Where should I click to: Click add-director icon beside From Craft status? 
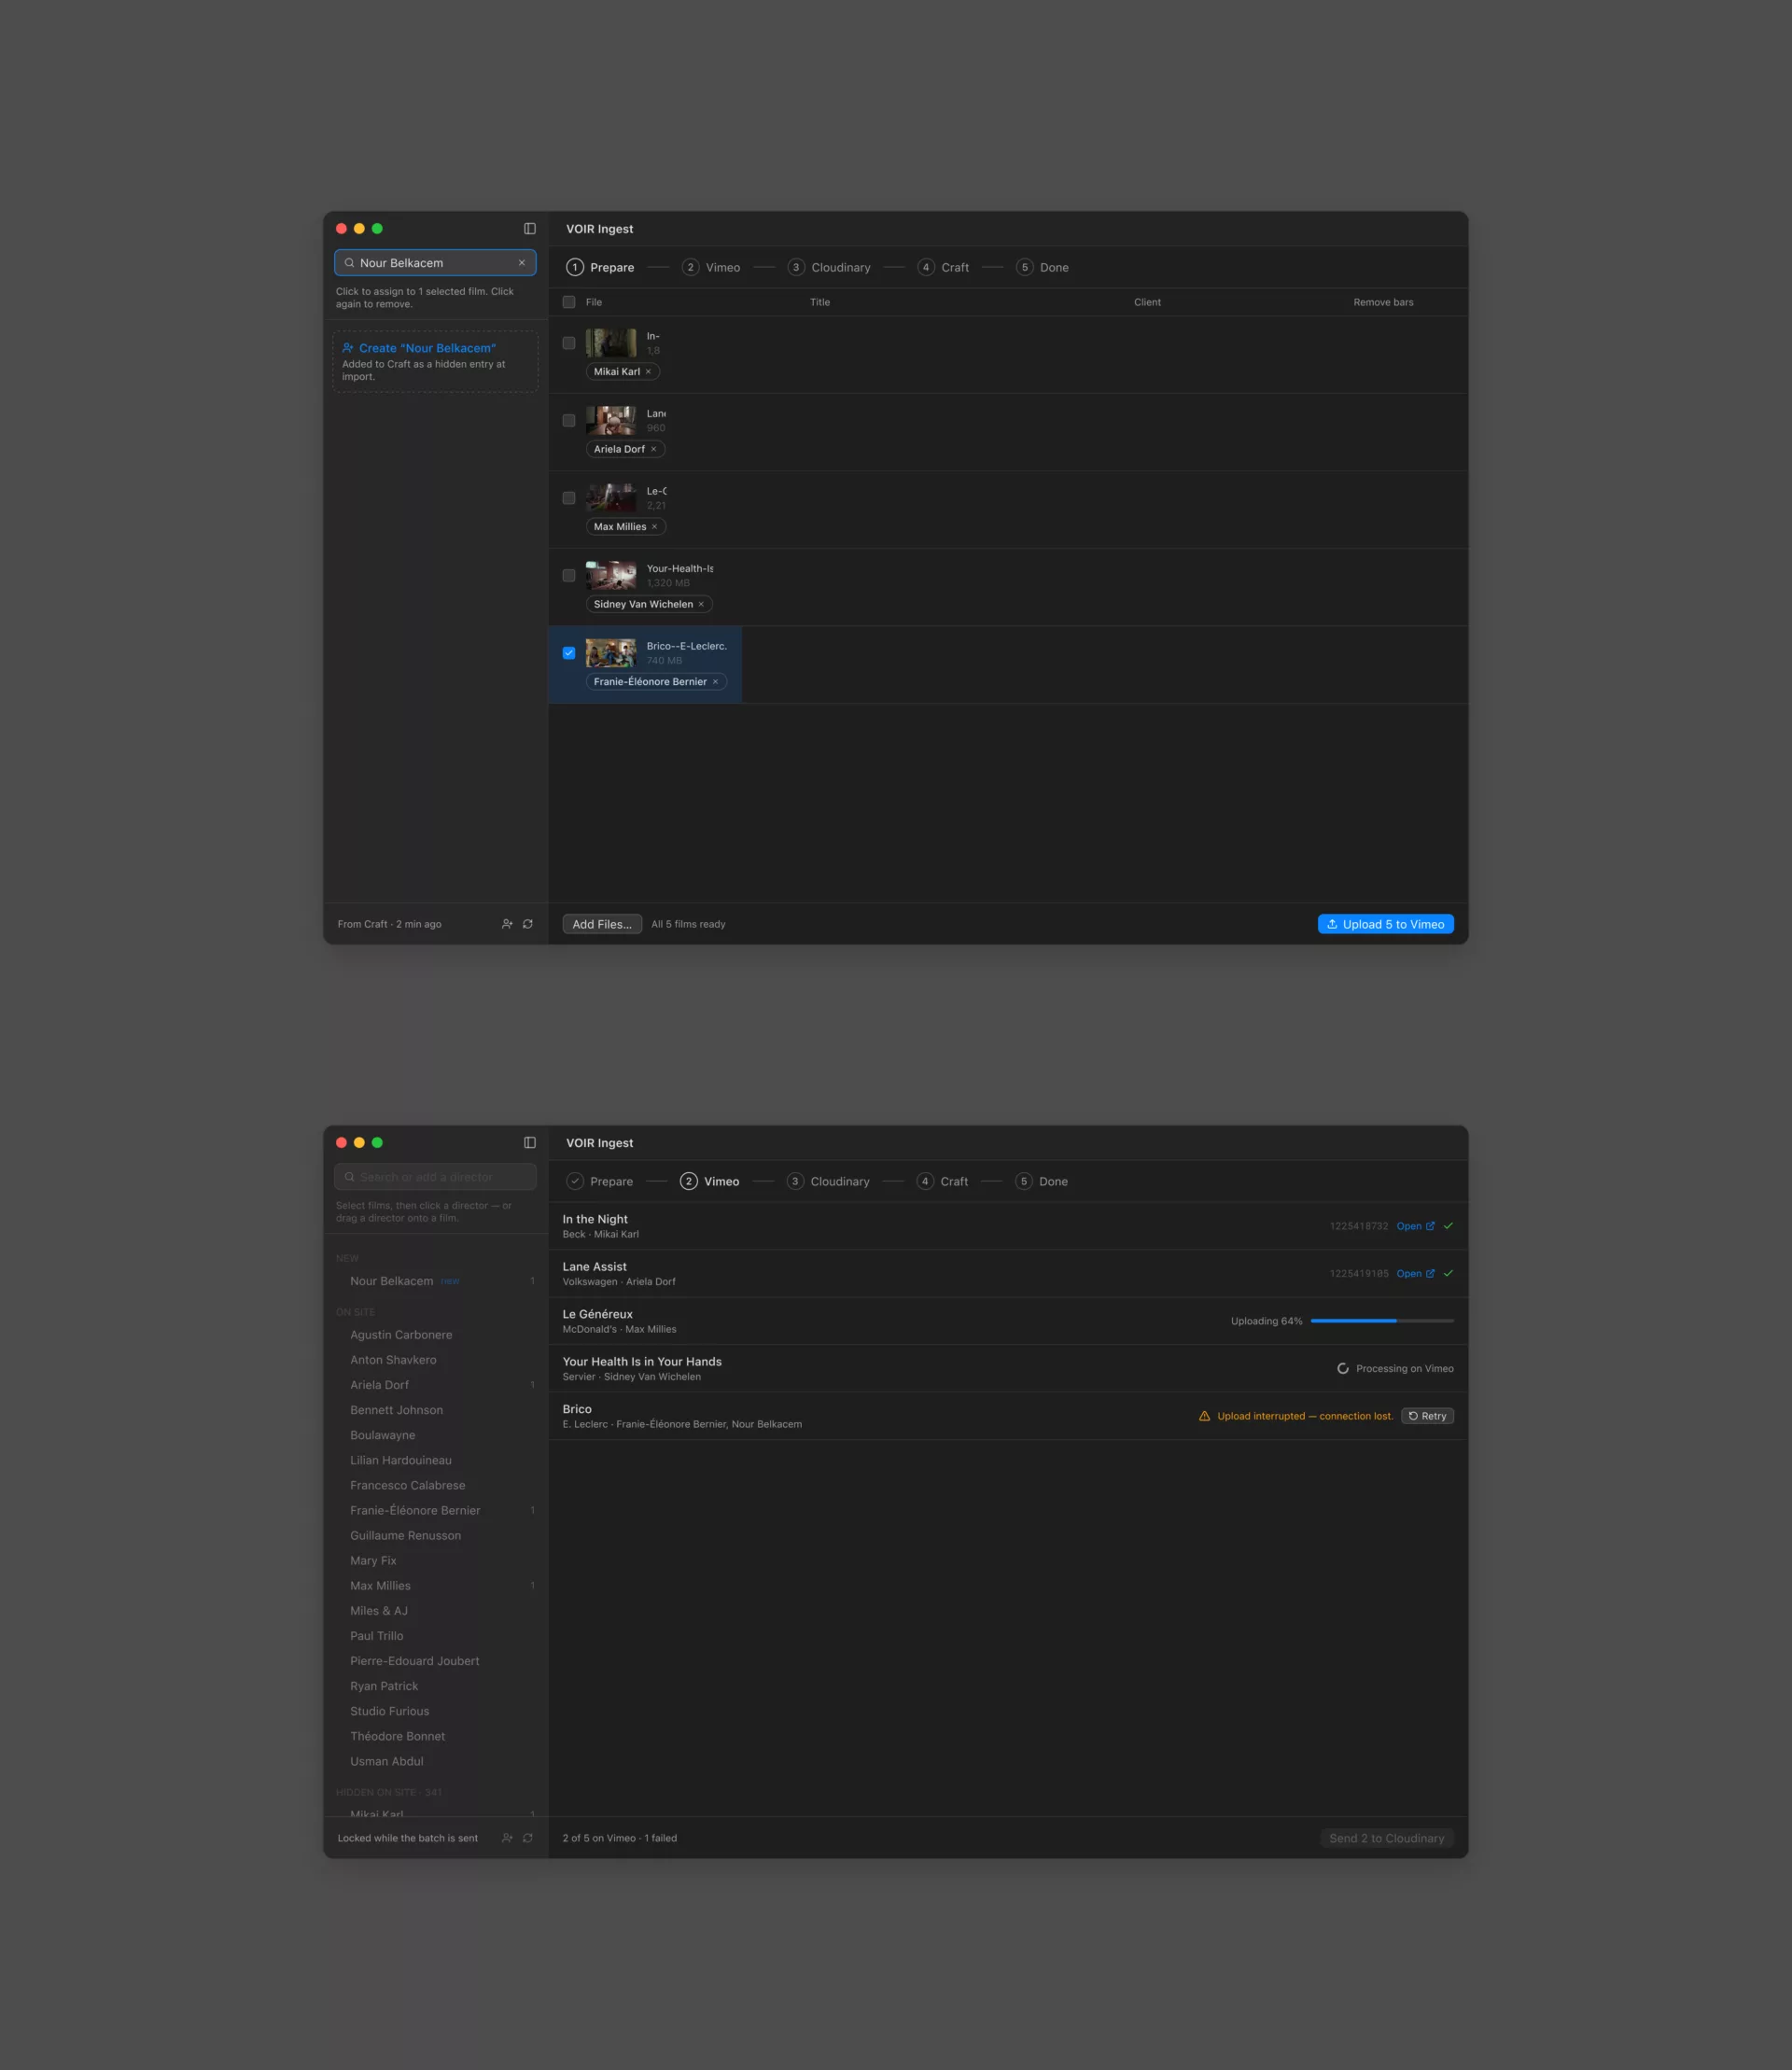coord(507,924)
